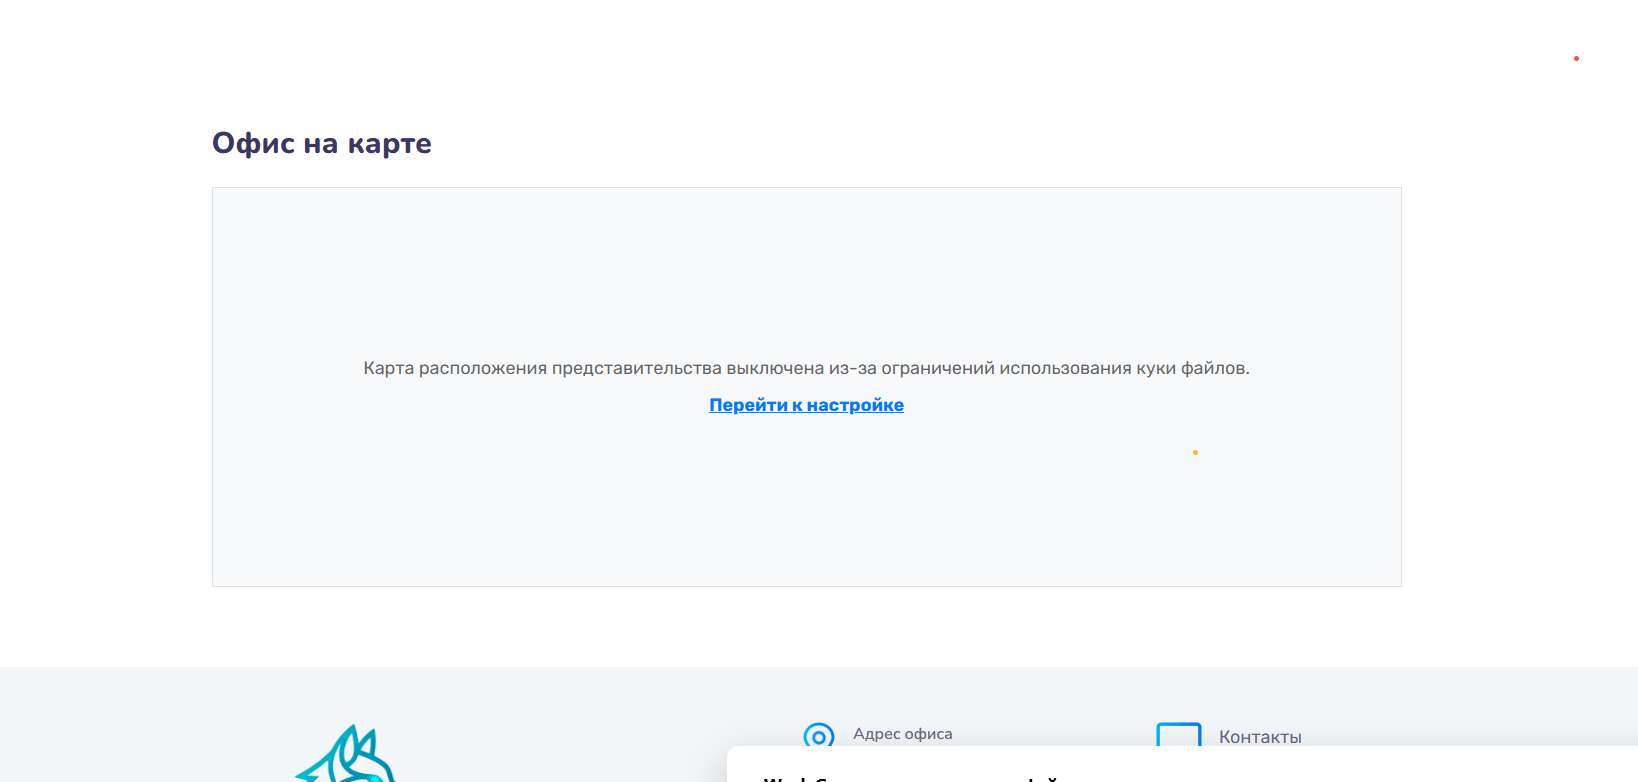Click the wolf logo in the footer
1638x782 pixels.
click(347, 757)
